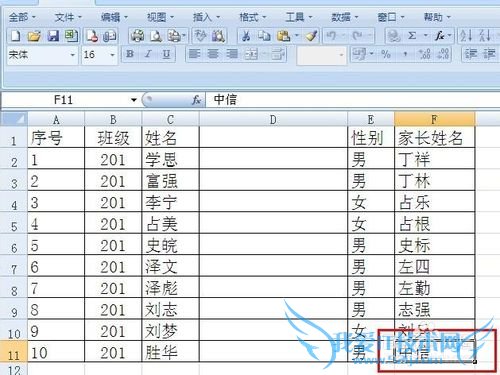Click the permission document icon with red mark
The height and width of the screenshot is (375, 500).
[92, 36]
